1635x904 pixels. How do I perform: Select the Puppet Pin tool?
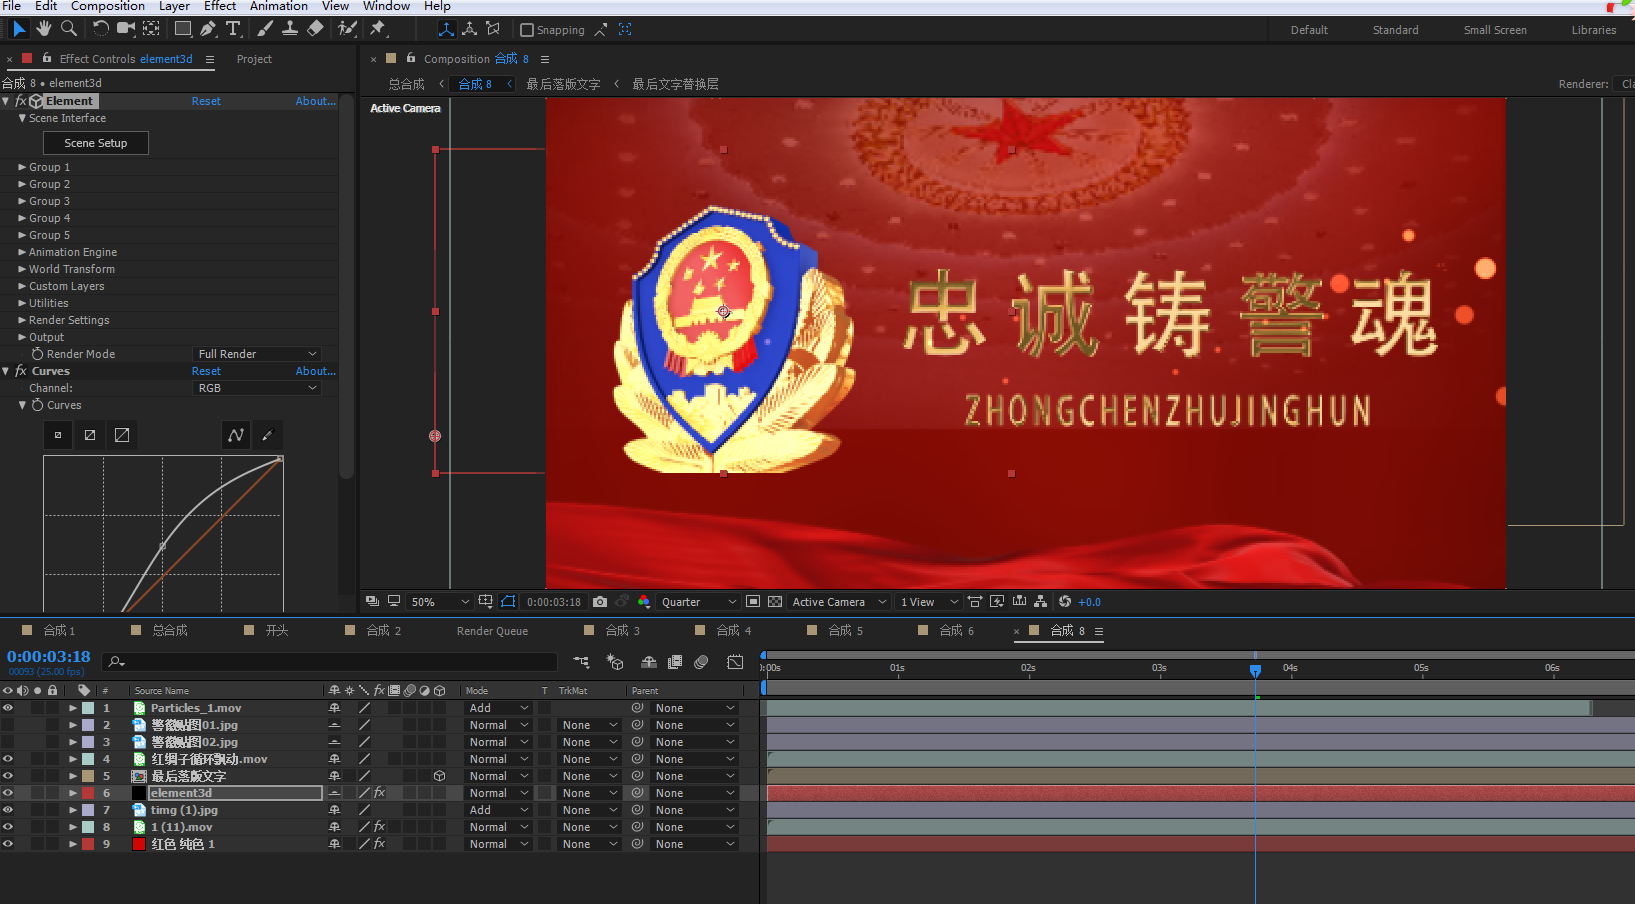(378, 29)
